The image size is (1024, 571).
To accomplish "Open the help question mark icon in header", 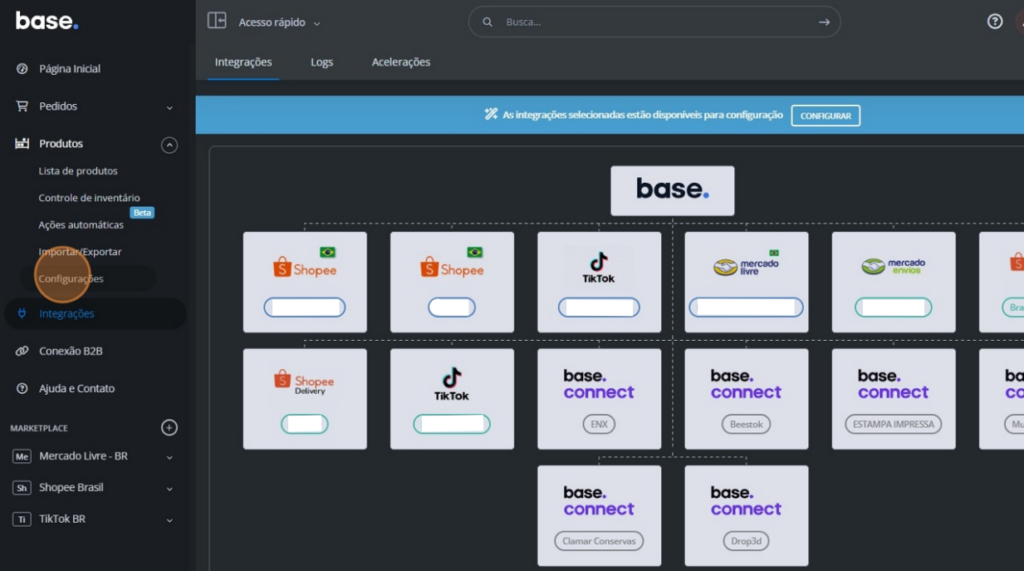I will [995, 22].
